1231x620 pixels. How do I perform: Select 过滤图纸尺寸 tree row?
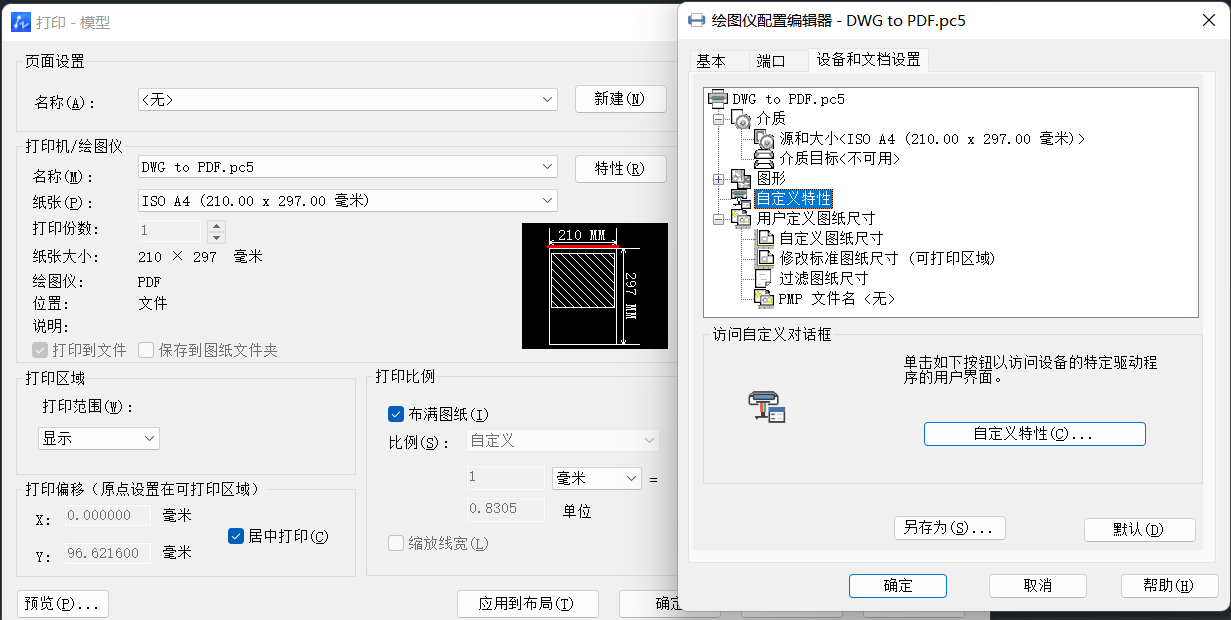[x=823, y=278]
